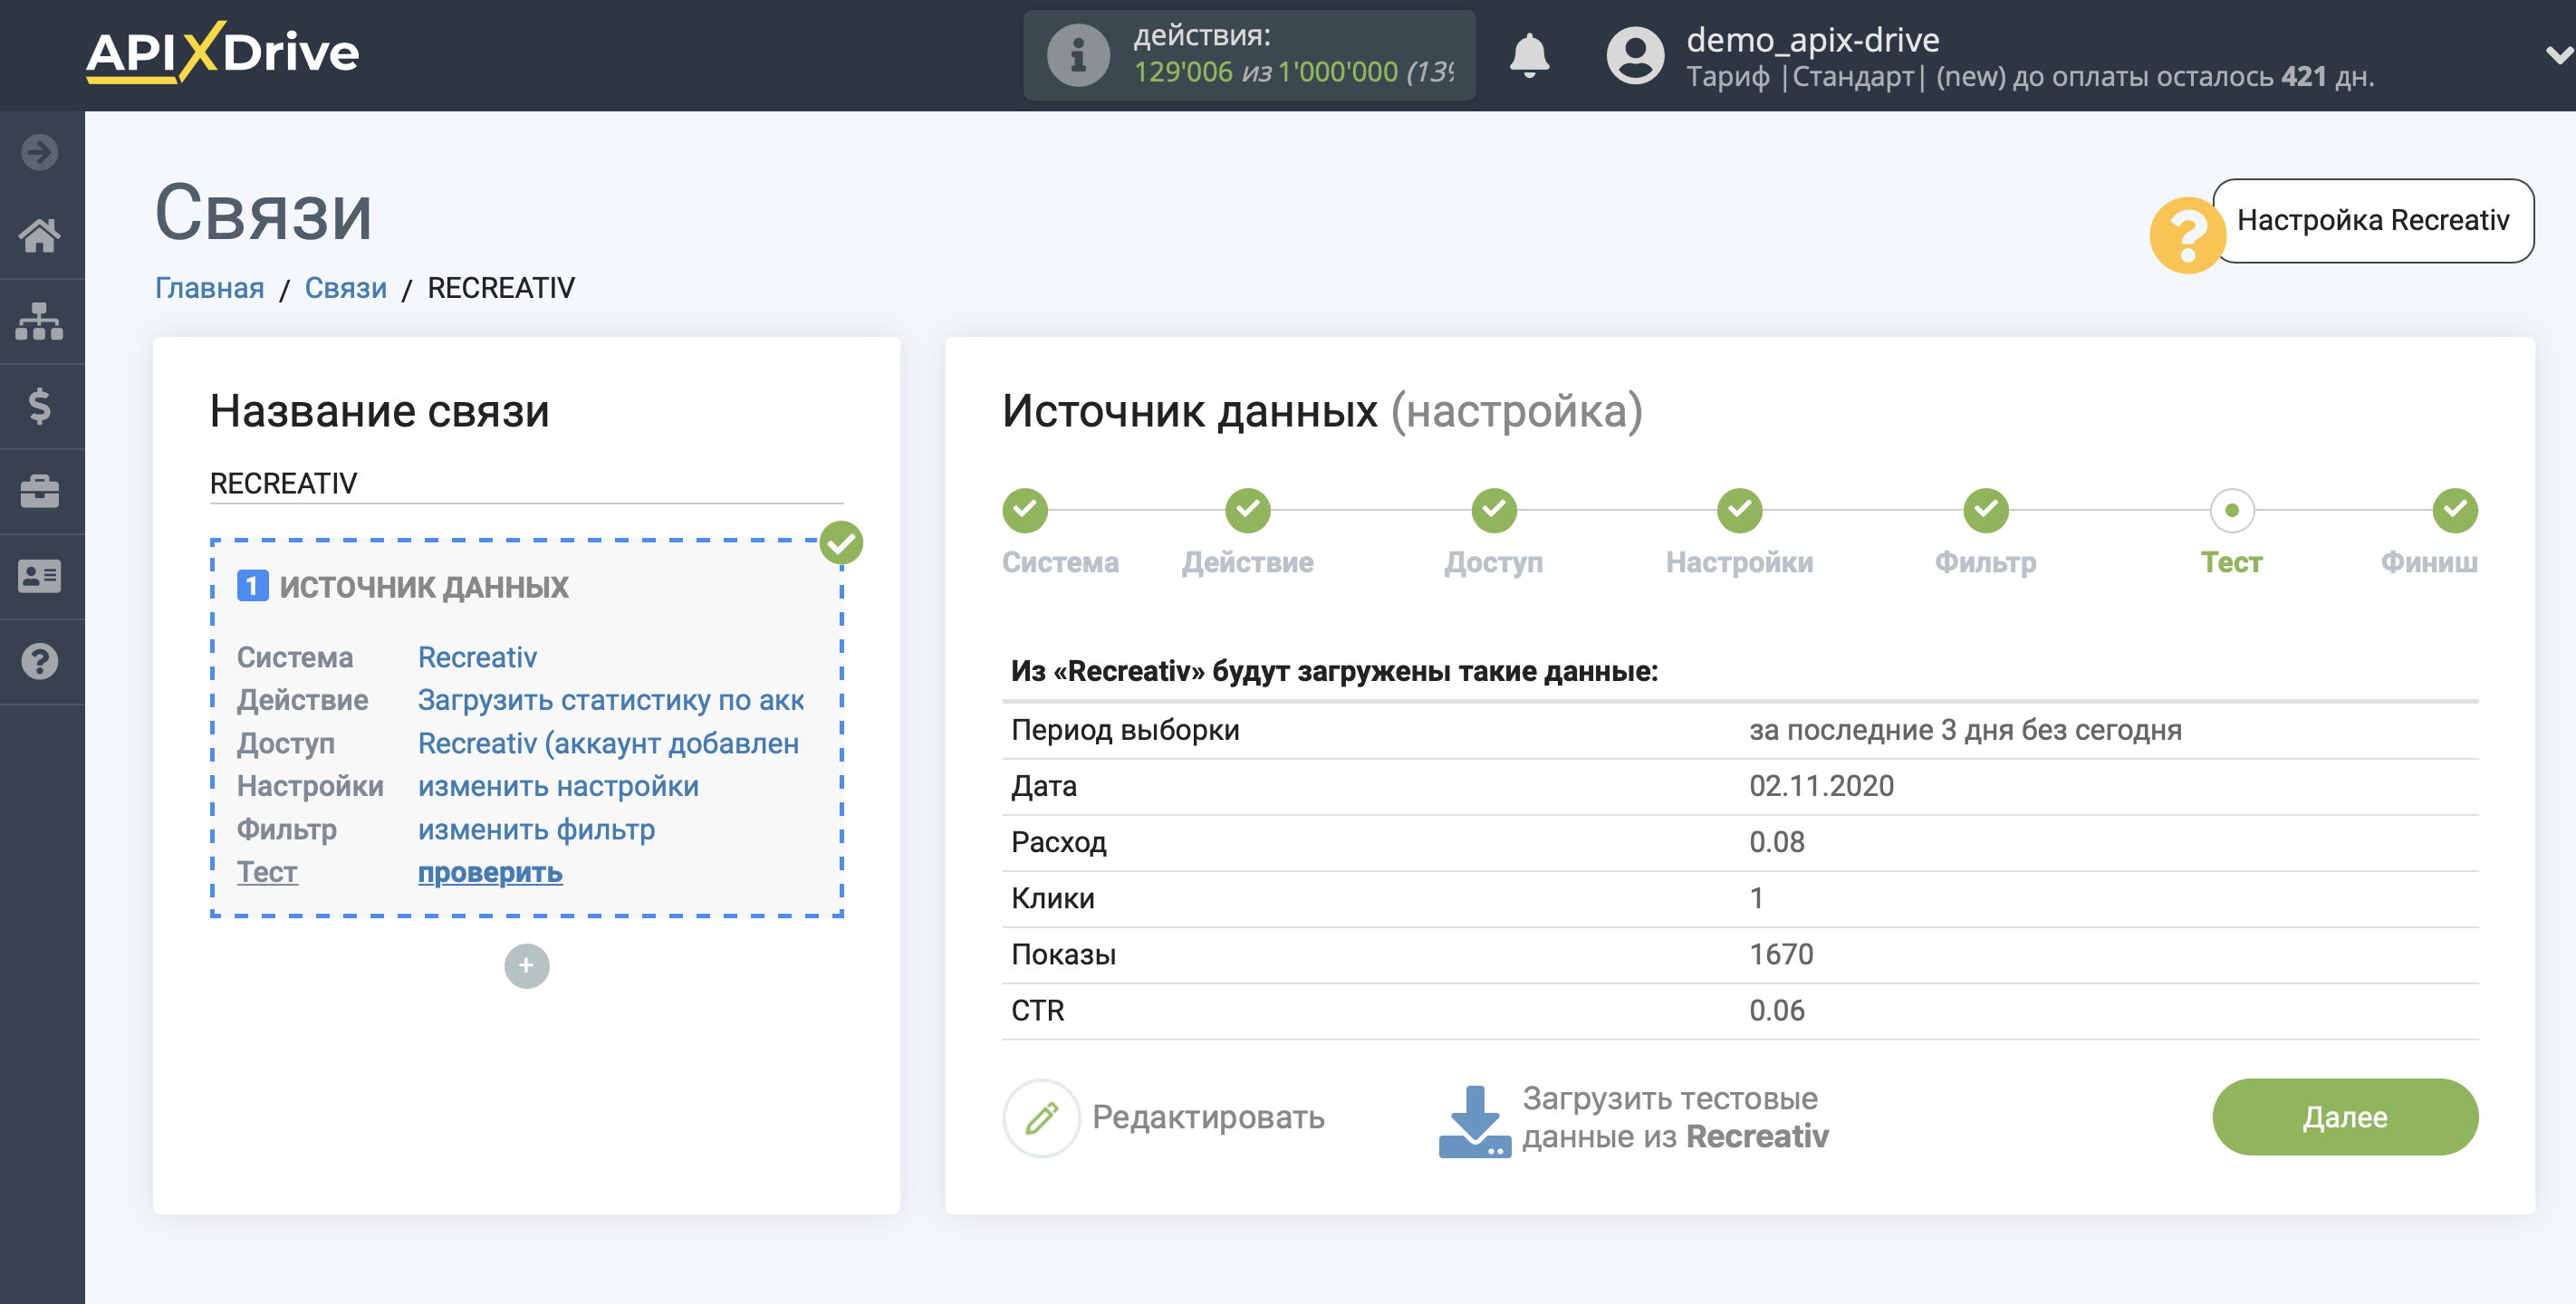The height and width of the screenshot is (1304, 2576).
Task: Go to Действие step circle
Action: tap(1248, 511)
